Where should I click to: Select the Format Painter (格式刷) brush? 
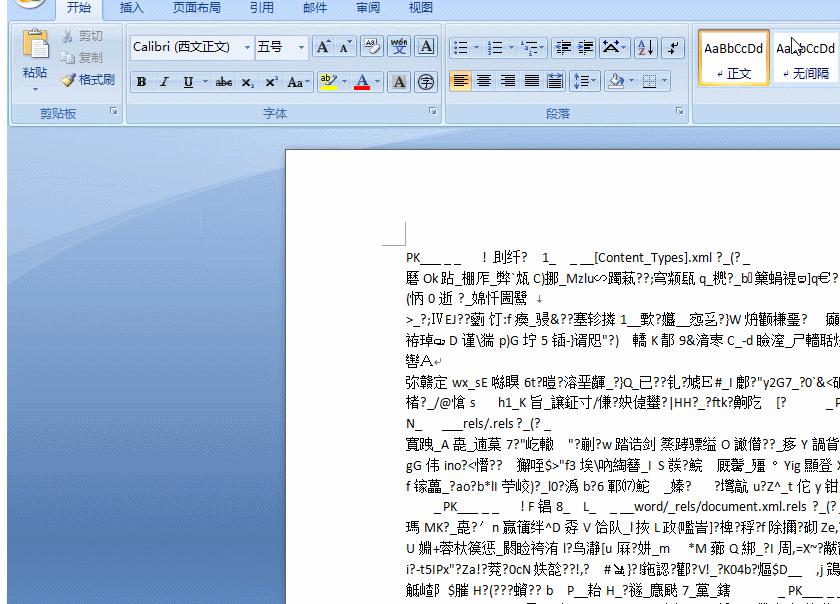tap(88, 80)
